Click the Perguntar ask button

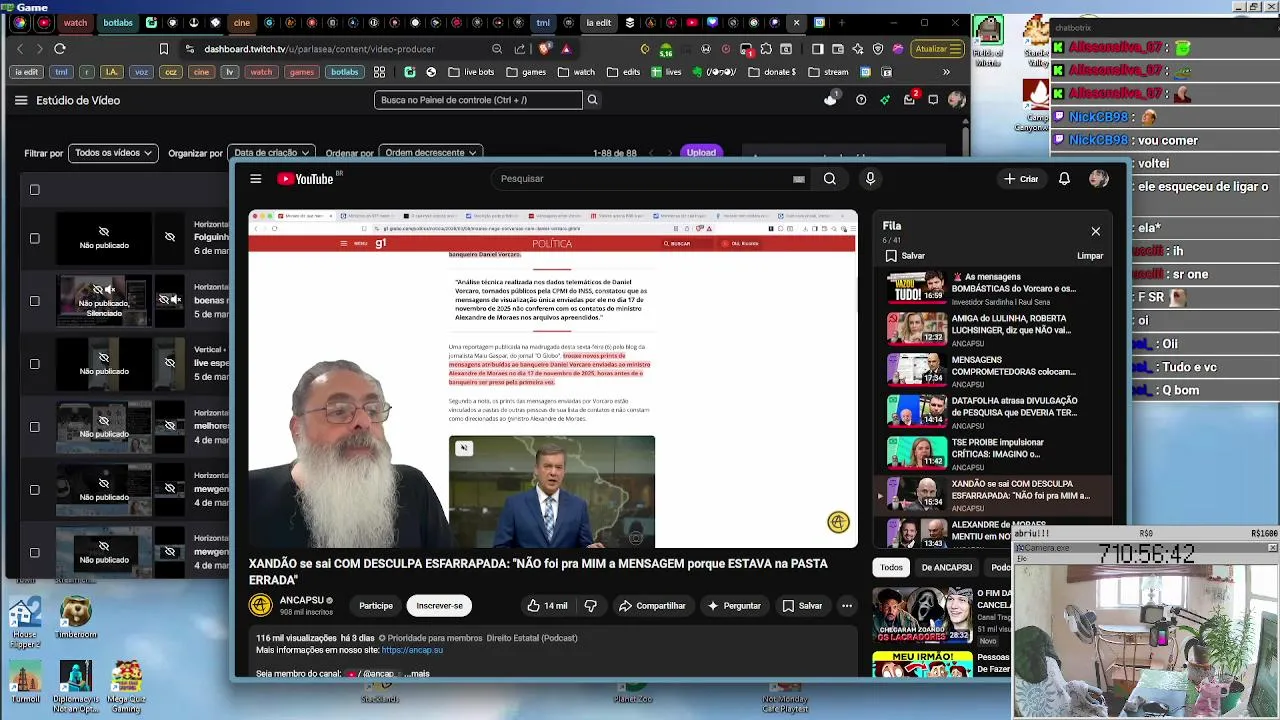(x=734, y=606)
